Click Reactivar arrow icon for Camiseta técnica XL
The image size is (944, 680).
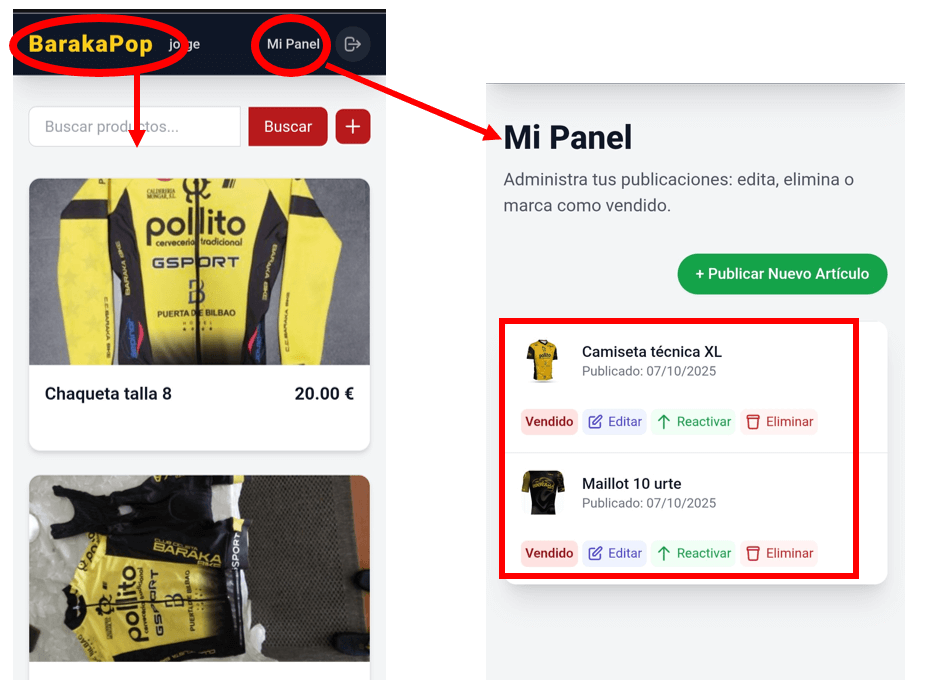(663, 422)
